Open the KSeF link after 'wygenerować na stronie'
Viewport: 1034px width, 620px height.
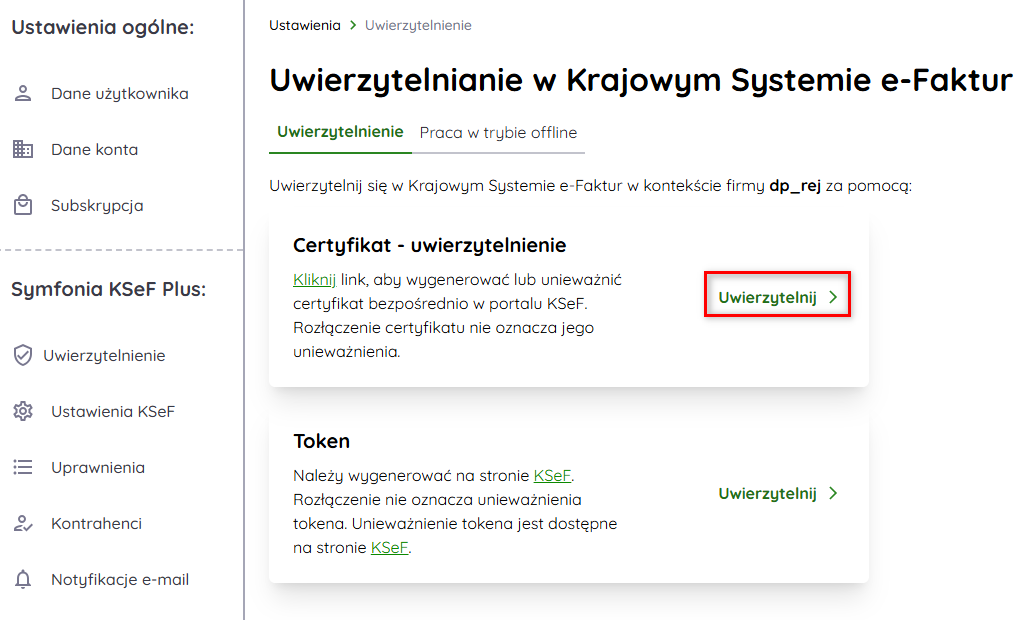553,476
